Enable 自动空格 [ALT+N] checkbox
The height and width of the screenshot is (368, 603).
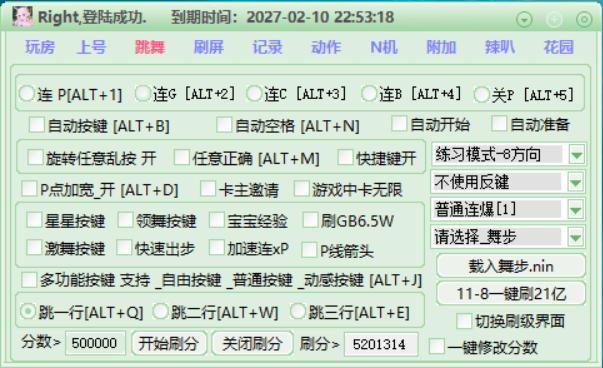click(224, 125)
